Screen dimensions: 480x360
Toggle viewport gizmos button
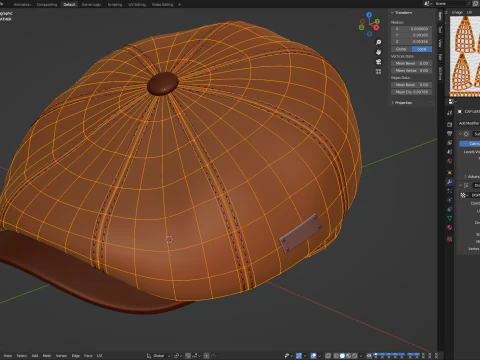pos(299,356)
